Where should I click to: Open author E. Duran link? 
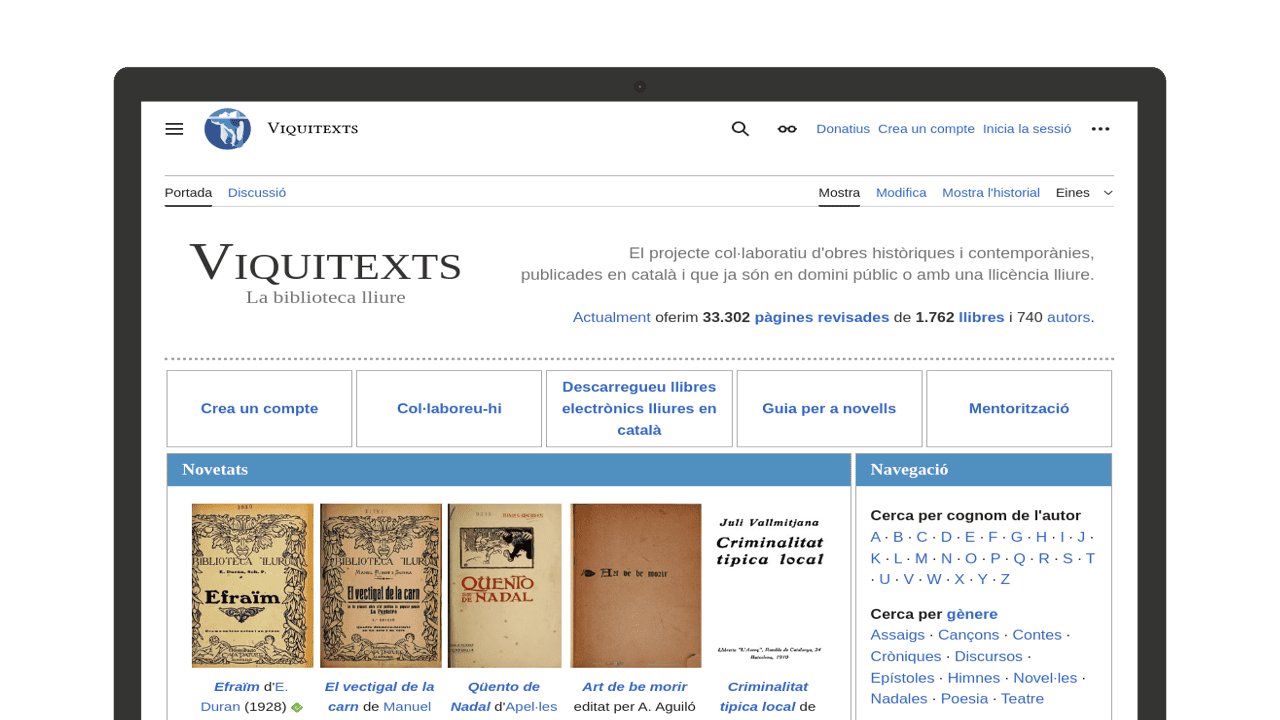pyautogui.click(x=244, y=696)
